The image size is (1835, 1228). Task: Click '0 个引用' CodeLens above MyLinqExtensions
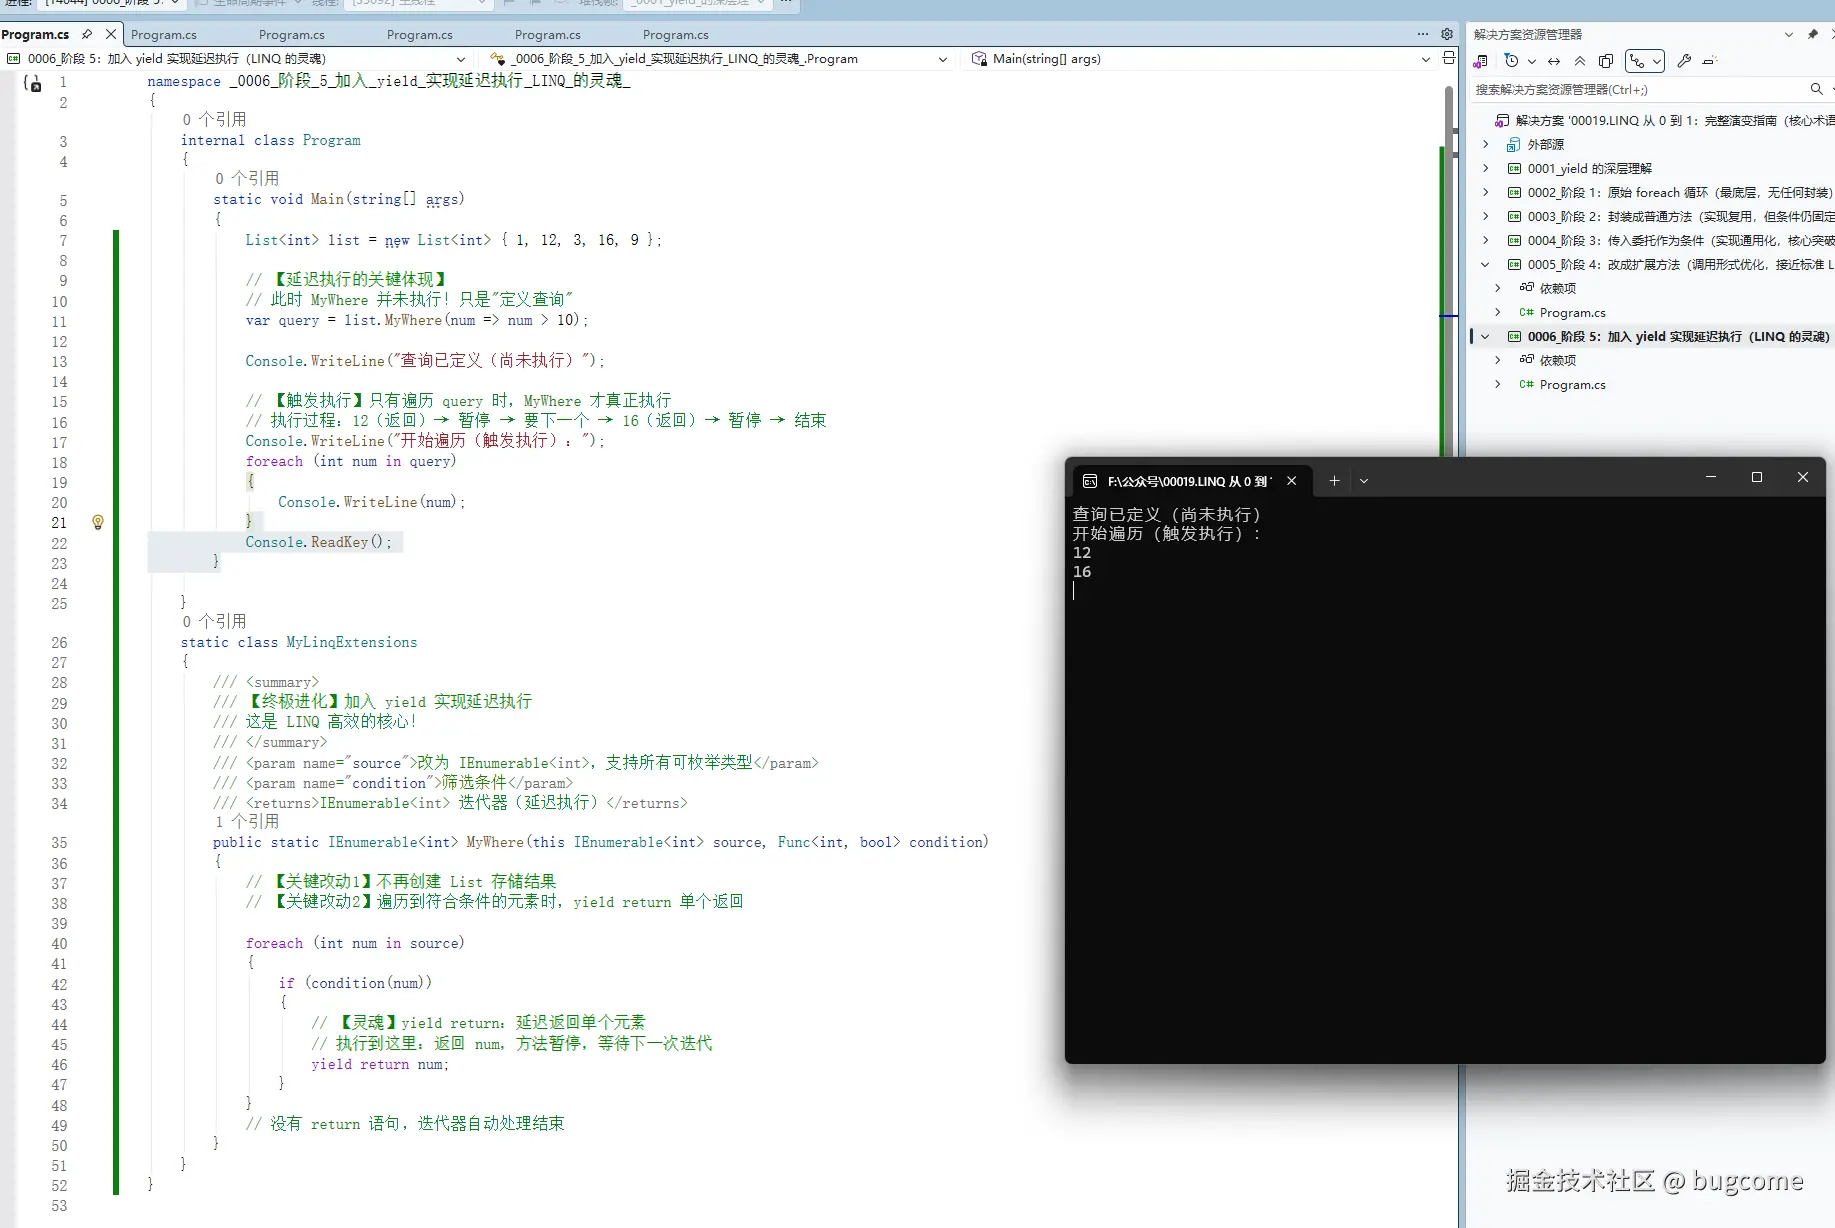click(214, 622)
